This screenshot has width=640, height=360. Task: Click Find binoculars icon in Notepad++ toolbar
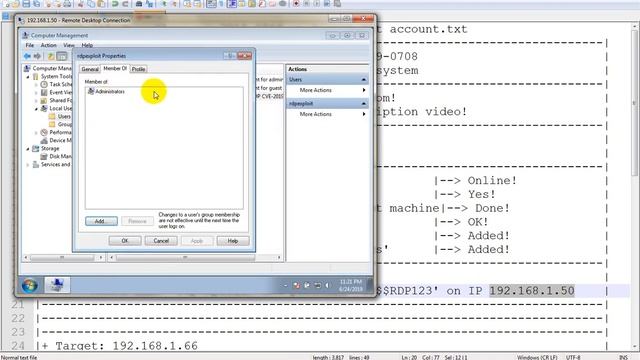pyautogui.click(x=139, y=4)
